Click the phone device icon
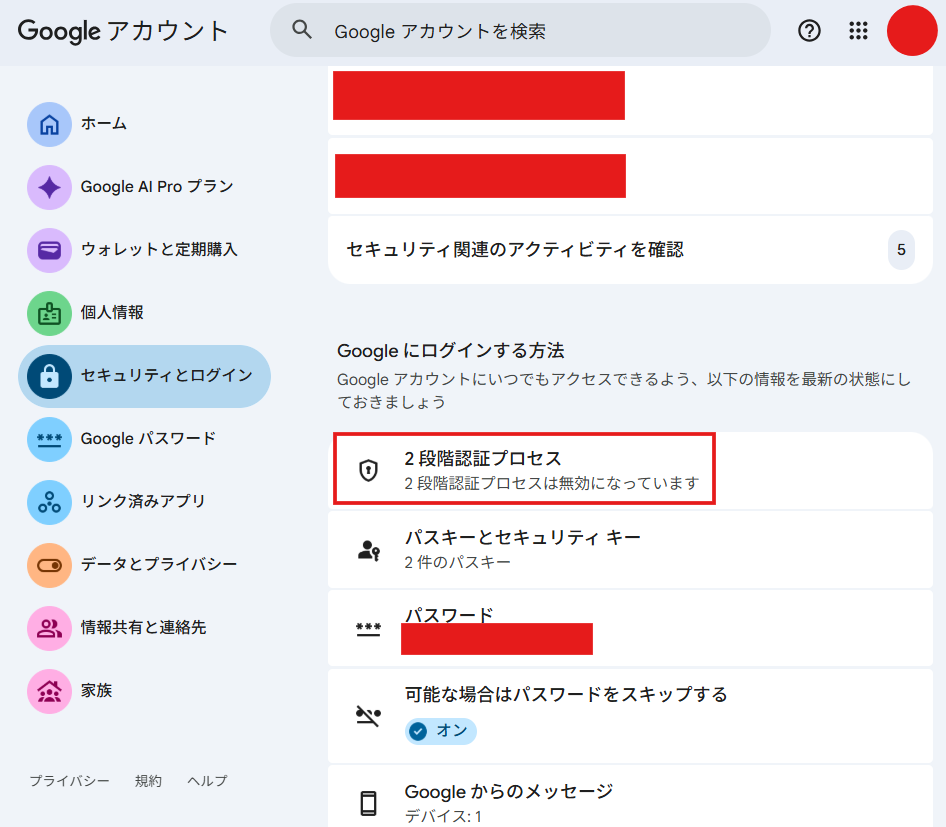The width and height of the screenshot is (946, 827). (x=368, y=803)
